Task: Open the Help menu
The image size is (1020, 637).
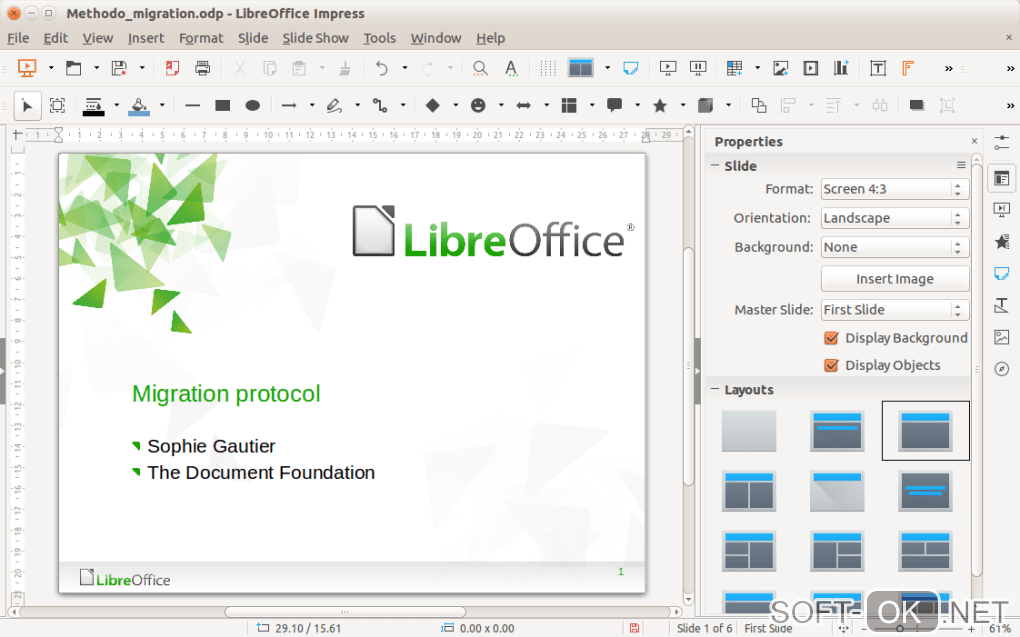Action: click(x=490, y=38)
